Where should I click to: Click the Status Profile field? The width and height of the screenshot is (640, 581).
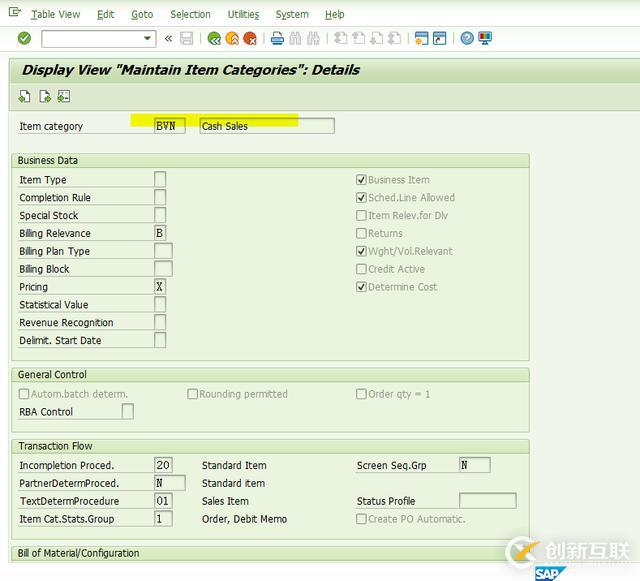[488, 501]
